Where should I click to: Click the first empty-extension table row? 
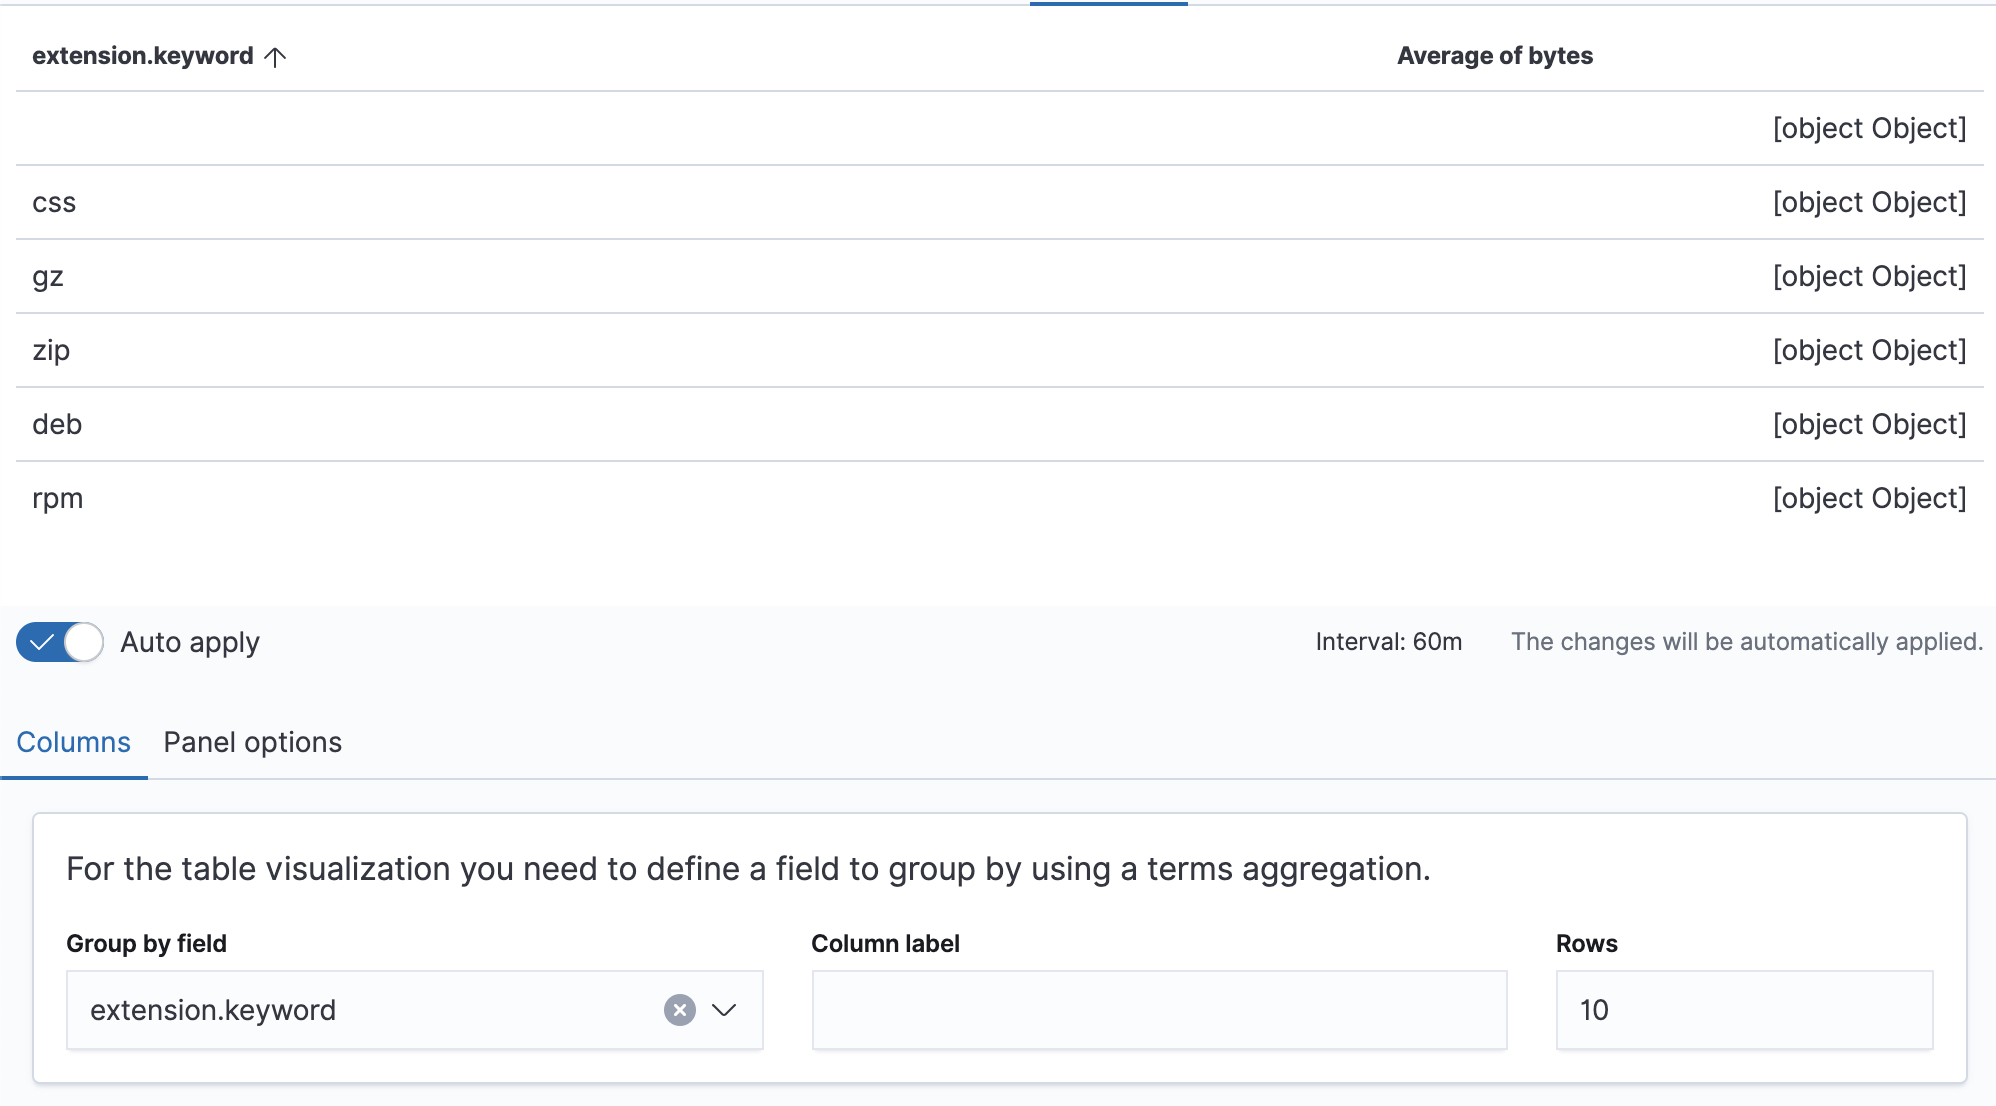1000,128
